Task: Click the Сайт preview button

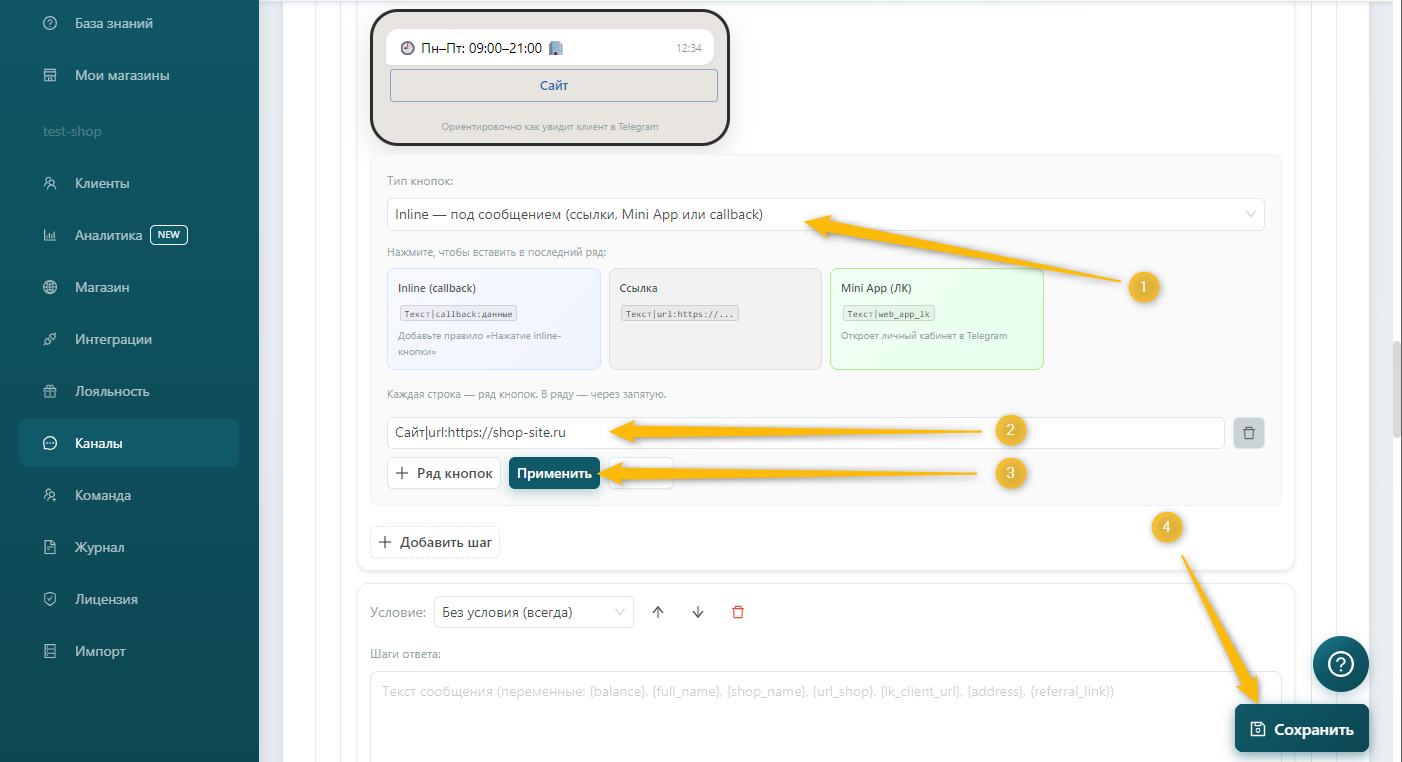Action: [x=554, y=86]
